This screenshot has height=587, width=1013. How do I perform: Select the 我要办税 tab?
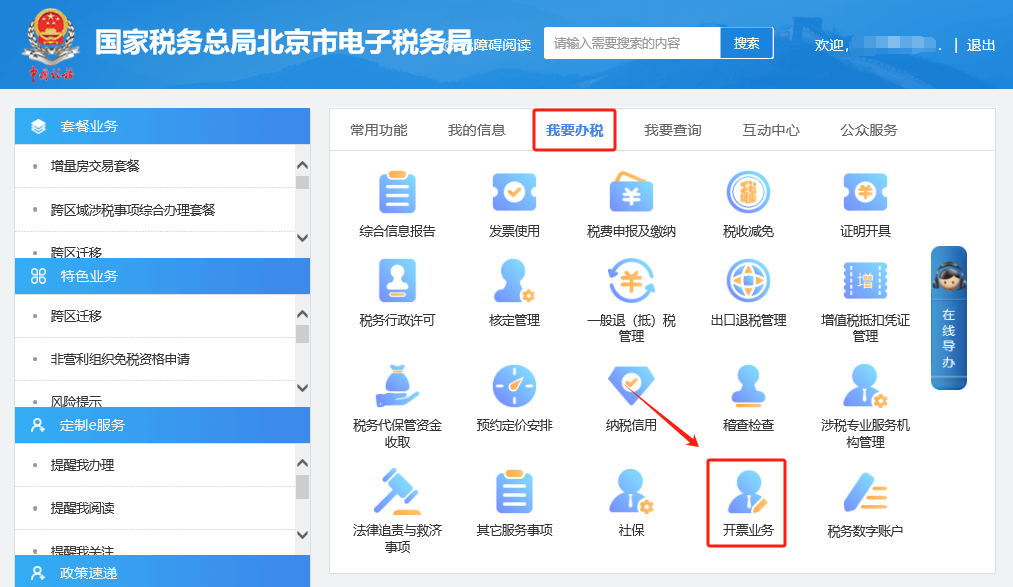point(574,130)
